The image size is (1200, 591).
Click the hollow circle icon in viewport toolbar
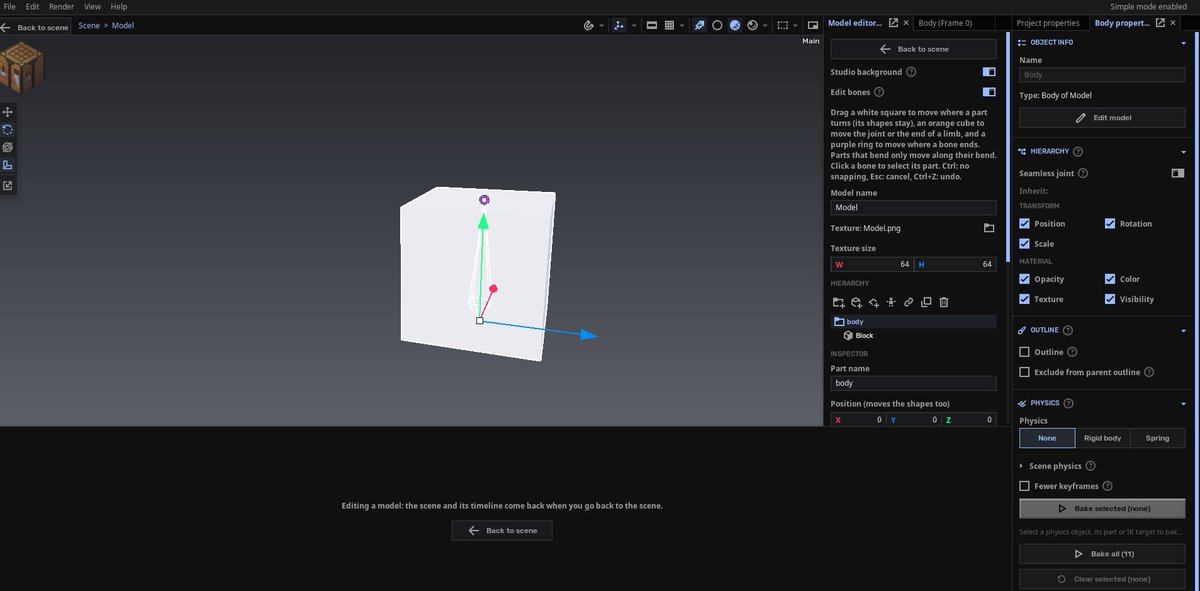(x=717, y=25)
